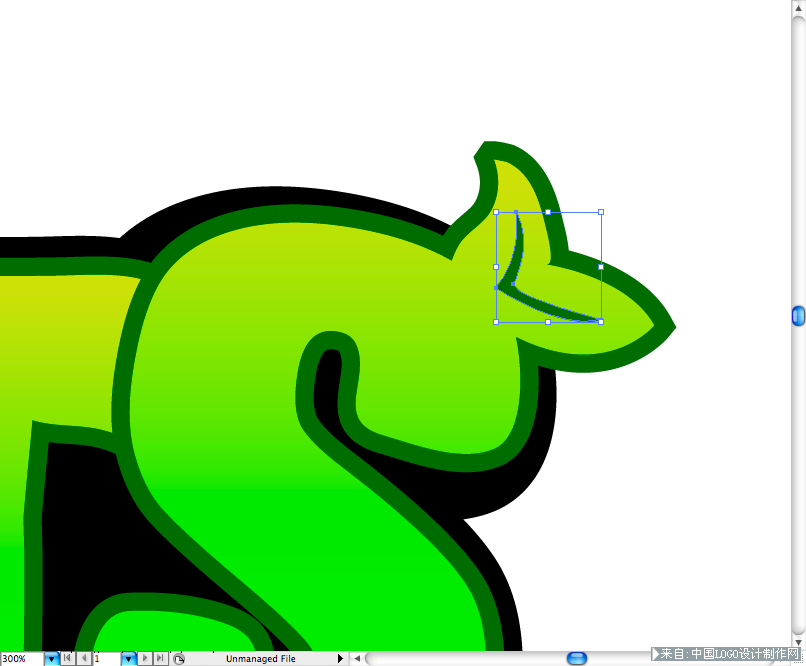Click the 300% zoom level field
This screenshot has height=666, width=806.
pyautogui.click(x=22, y=659)
